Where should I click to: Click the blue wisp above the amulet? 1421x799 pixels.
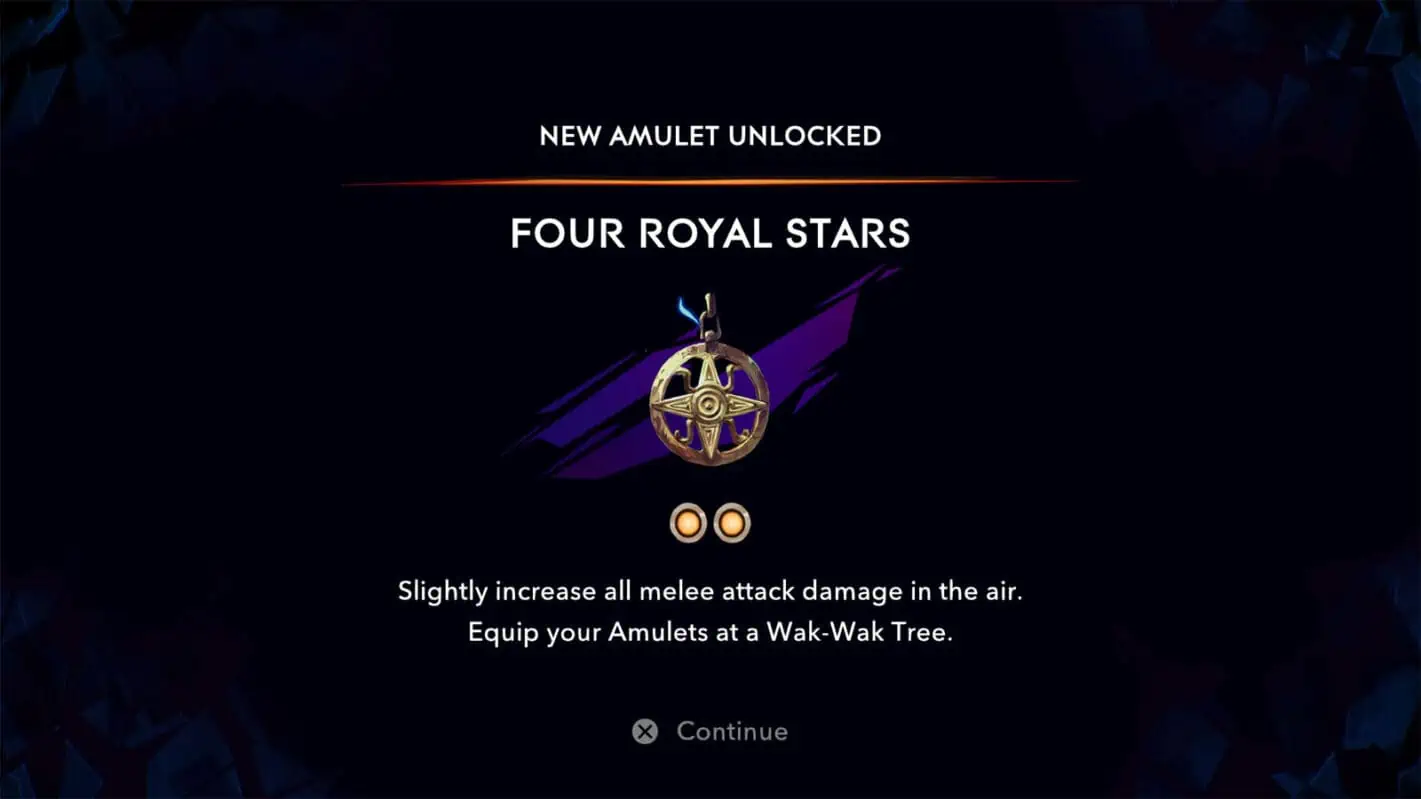point(687,310)
